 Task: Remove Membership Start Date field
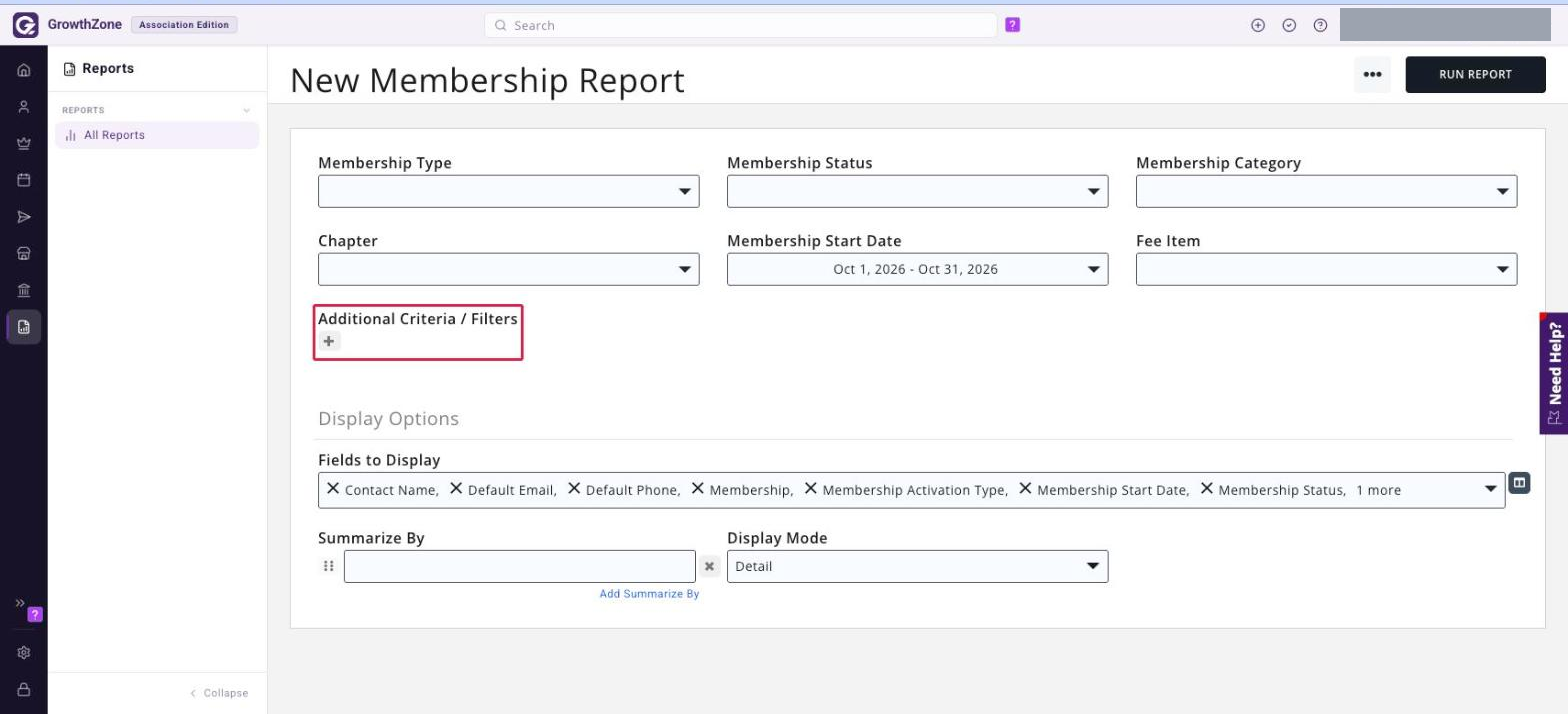coord(1026,489)
